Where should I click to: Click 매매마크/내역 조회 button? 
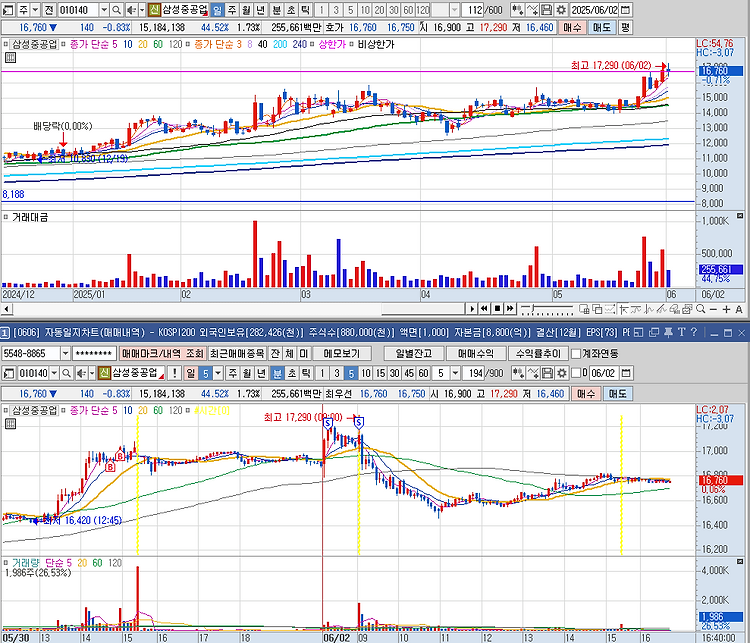click(163, 354)
